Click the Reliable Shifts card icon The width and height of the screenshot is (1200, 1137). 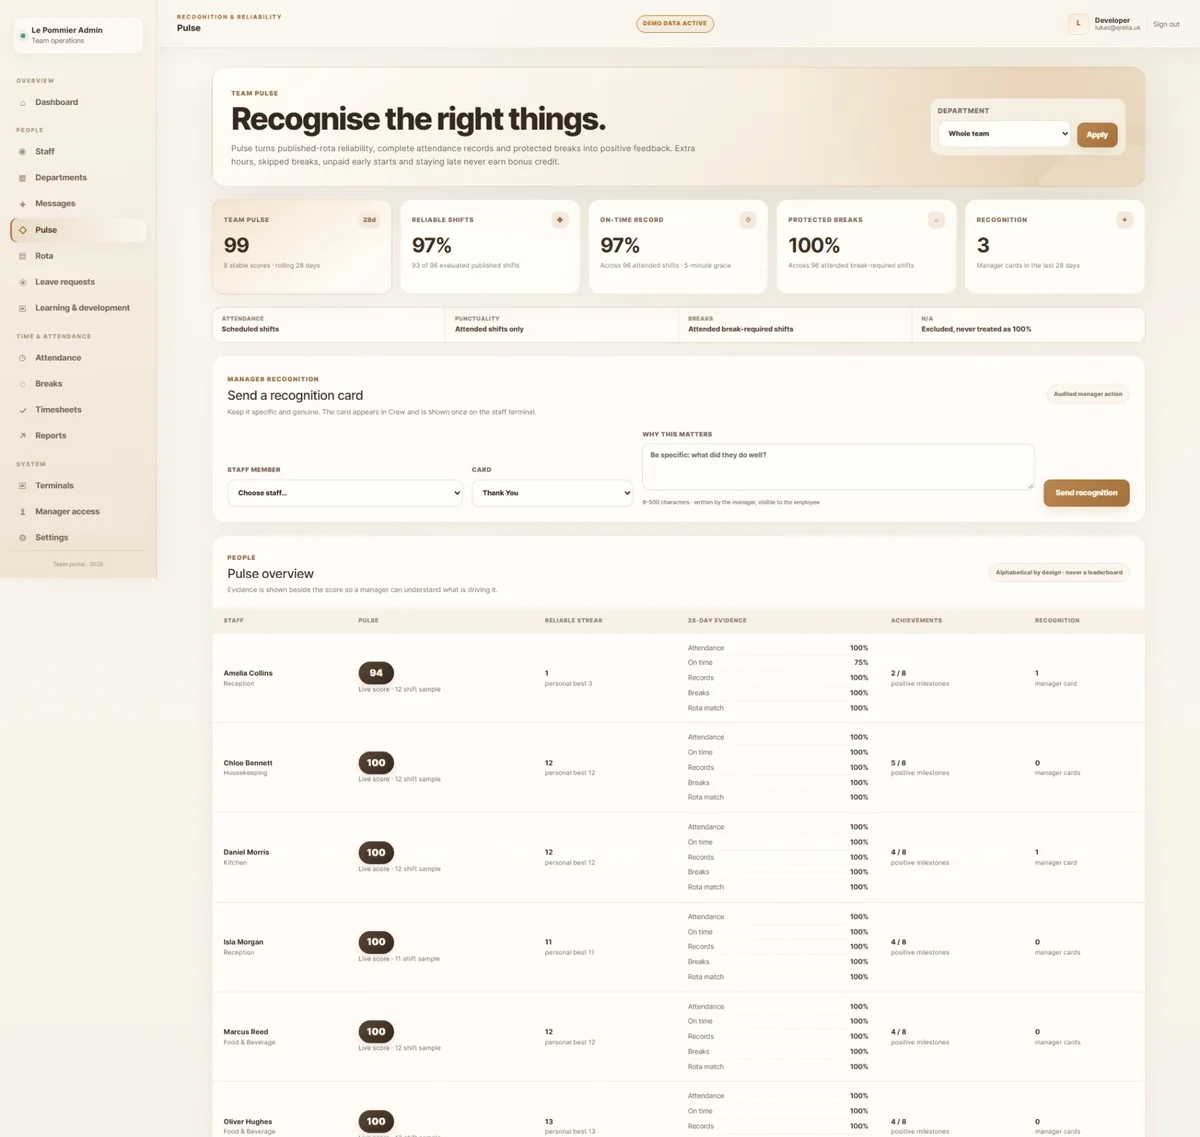tap(560, 220)
